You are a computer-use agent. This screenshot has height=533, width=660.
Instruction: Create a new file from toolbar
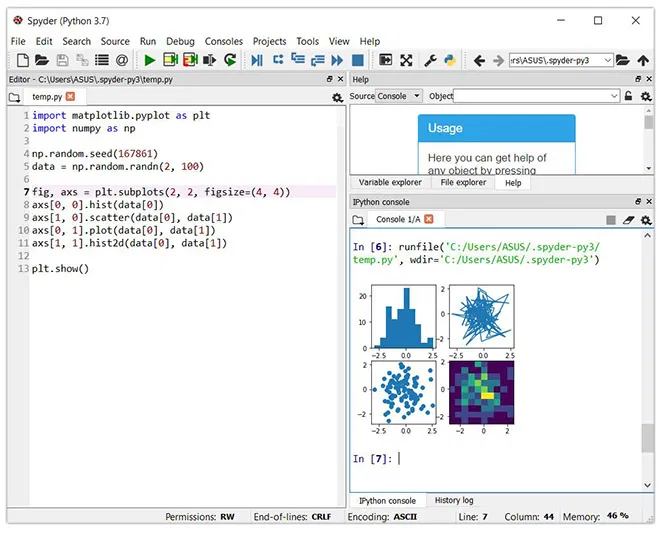click(22, 61)
